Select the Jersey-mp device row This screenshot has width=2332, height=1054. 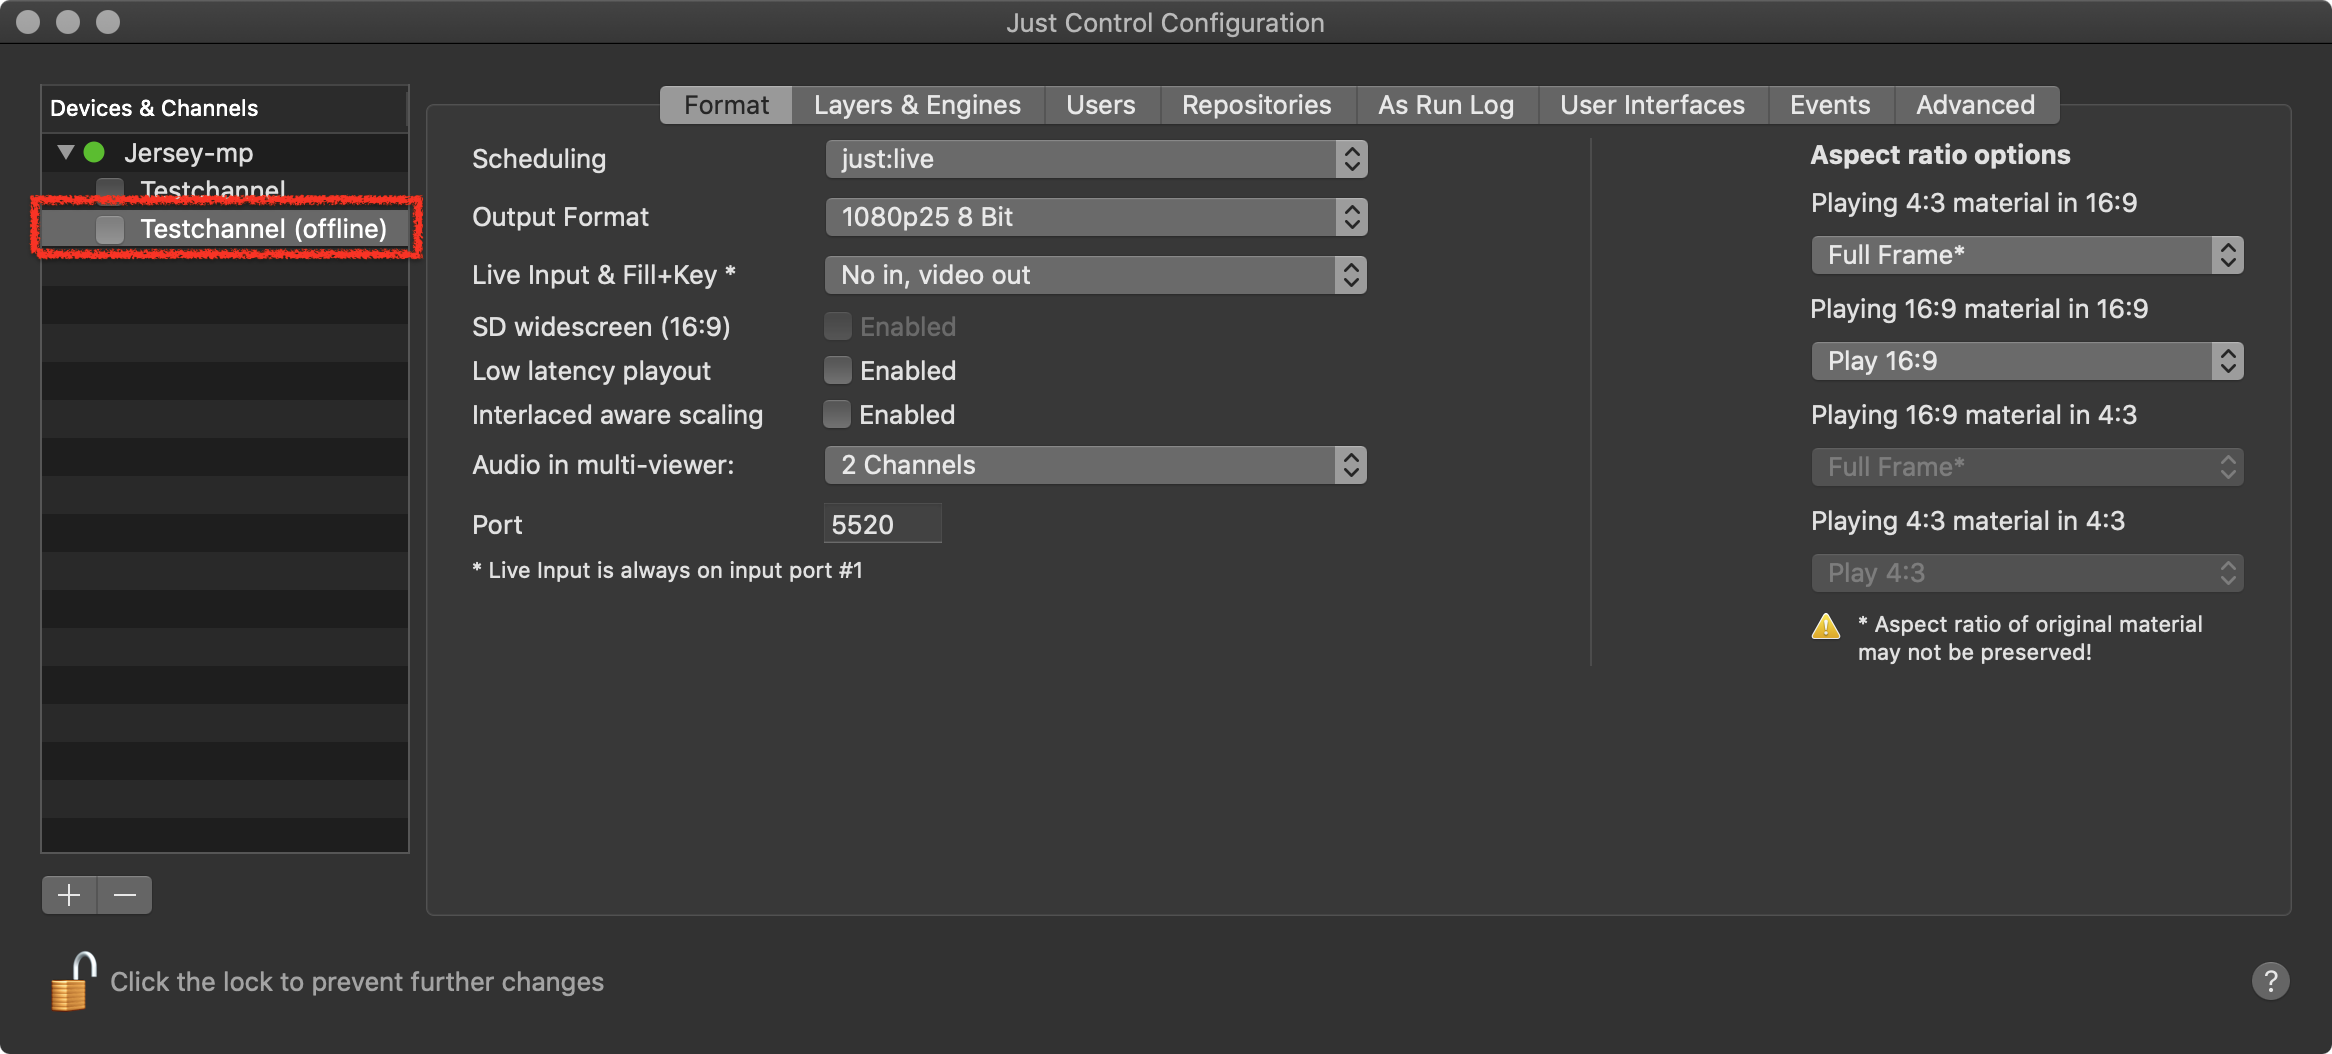point(225,153)
